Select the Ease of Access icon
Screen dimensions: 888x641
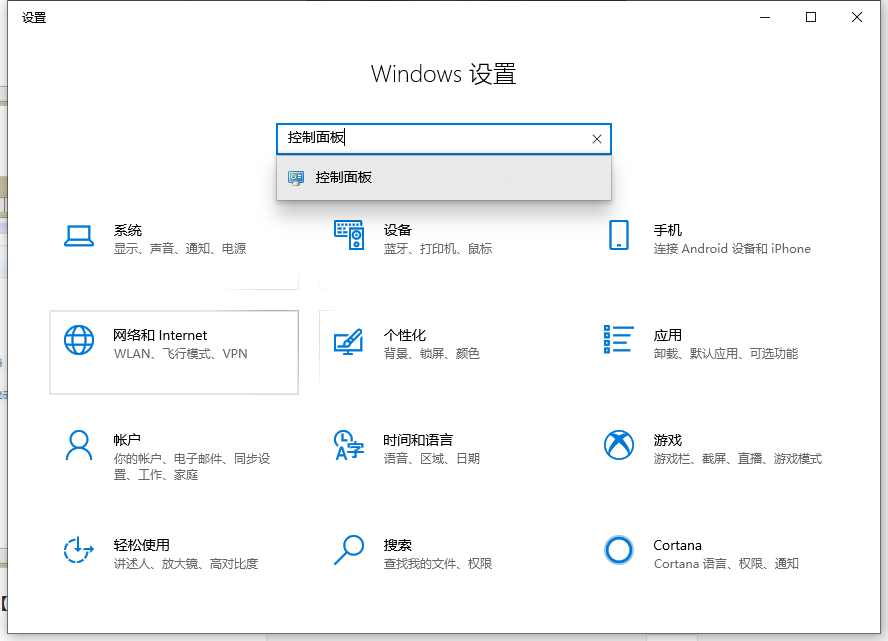click(x=79, y=550)
